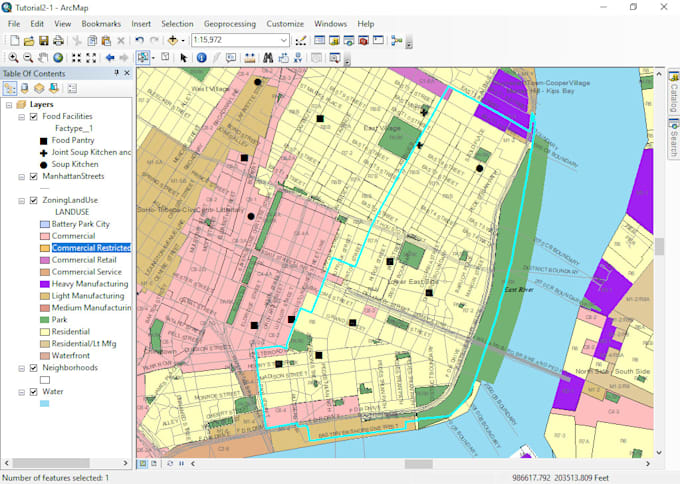Select the Zoom In tool
680x484 pixels.
(x=13, y=58)
